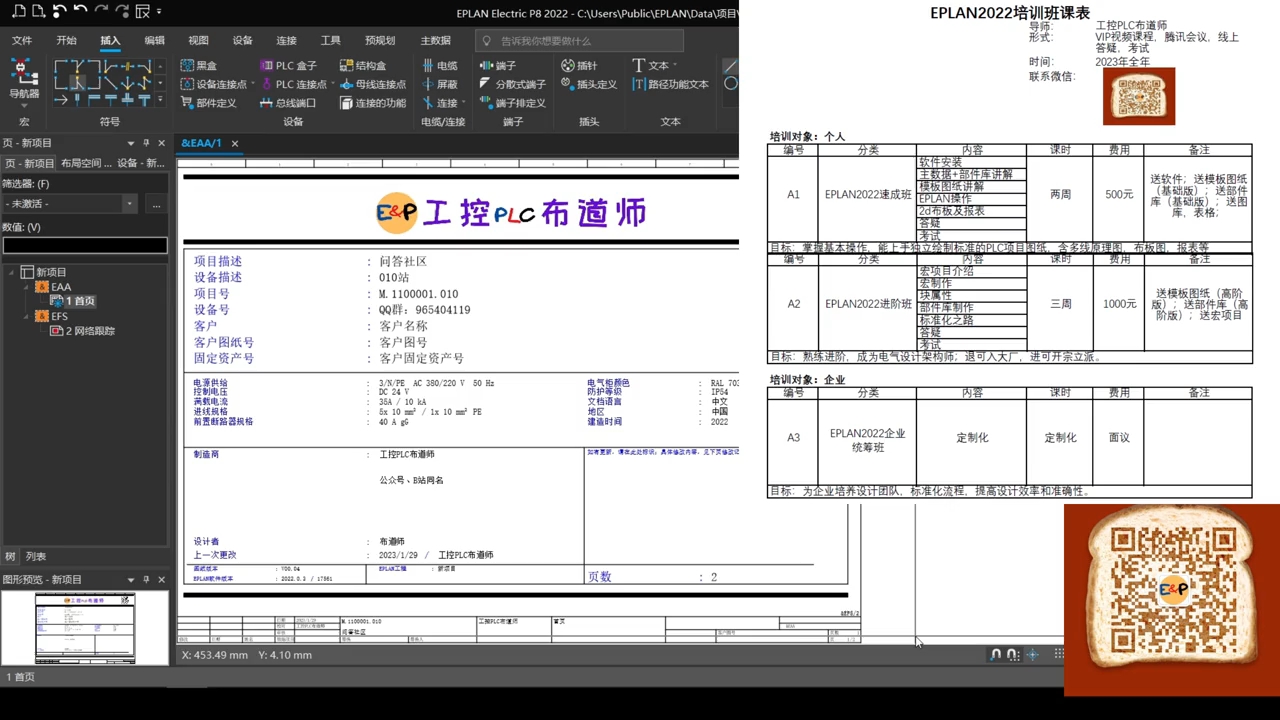1280x720 pixels.
Task: Switch to the 布局空间 navigator tab
Action: [86, 163]
